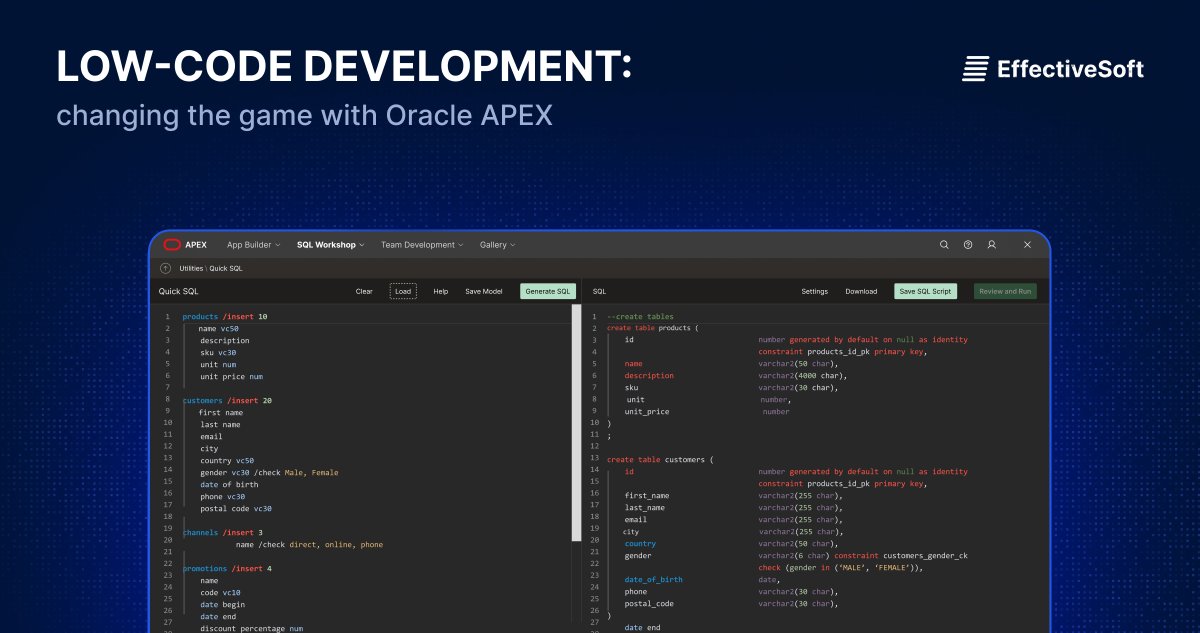Viewport: 1200px width, 633px height.
Task: Clear the Quick SQL editor
Action: (364, 291)
